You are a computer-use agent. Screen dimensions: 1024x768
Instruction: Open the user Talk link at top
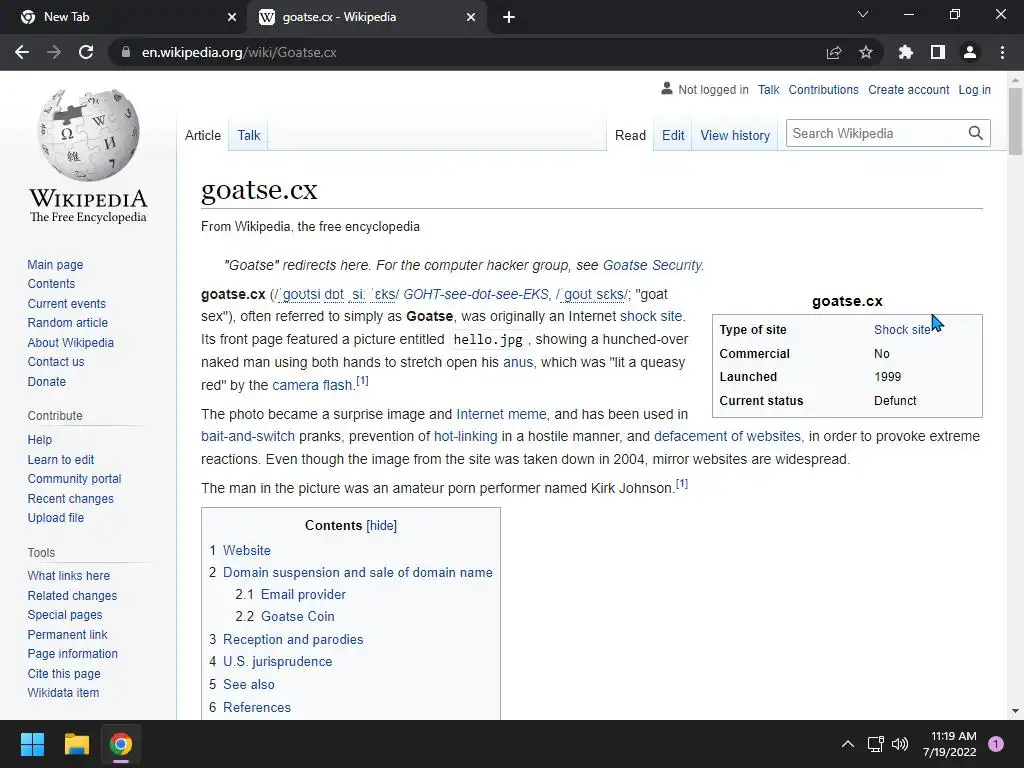point(769,89)
